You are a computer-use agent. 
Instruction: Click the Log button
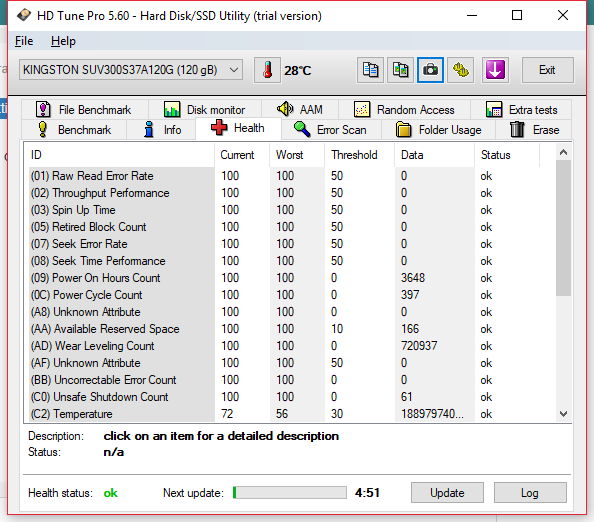(530, 492)
